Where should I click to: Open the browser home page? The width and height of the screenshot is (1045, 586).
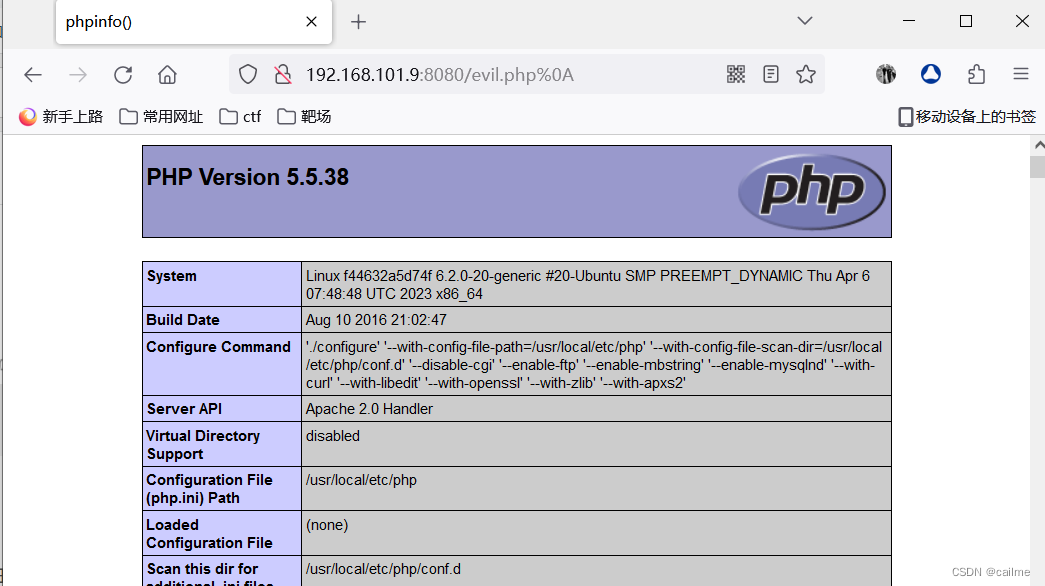click(167, 75)
